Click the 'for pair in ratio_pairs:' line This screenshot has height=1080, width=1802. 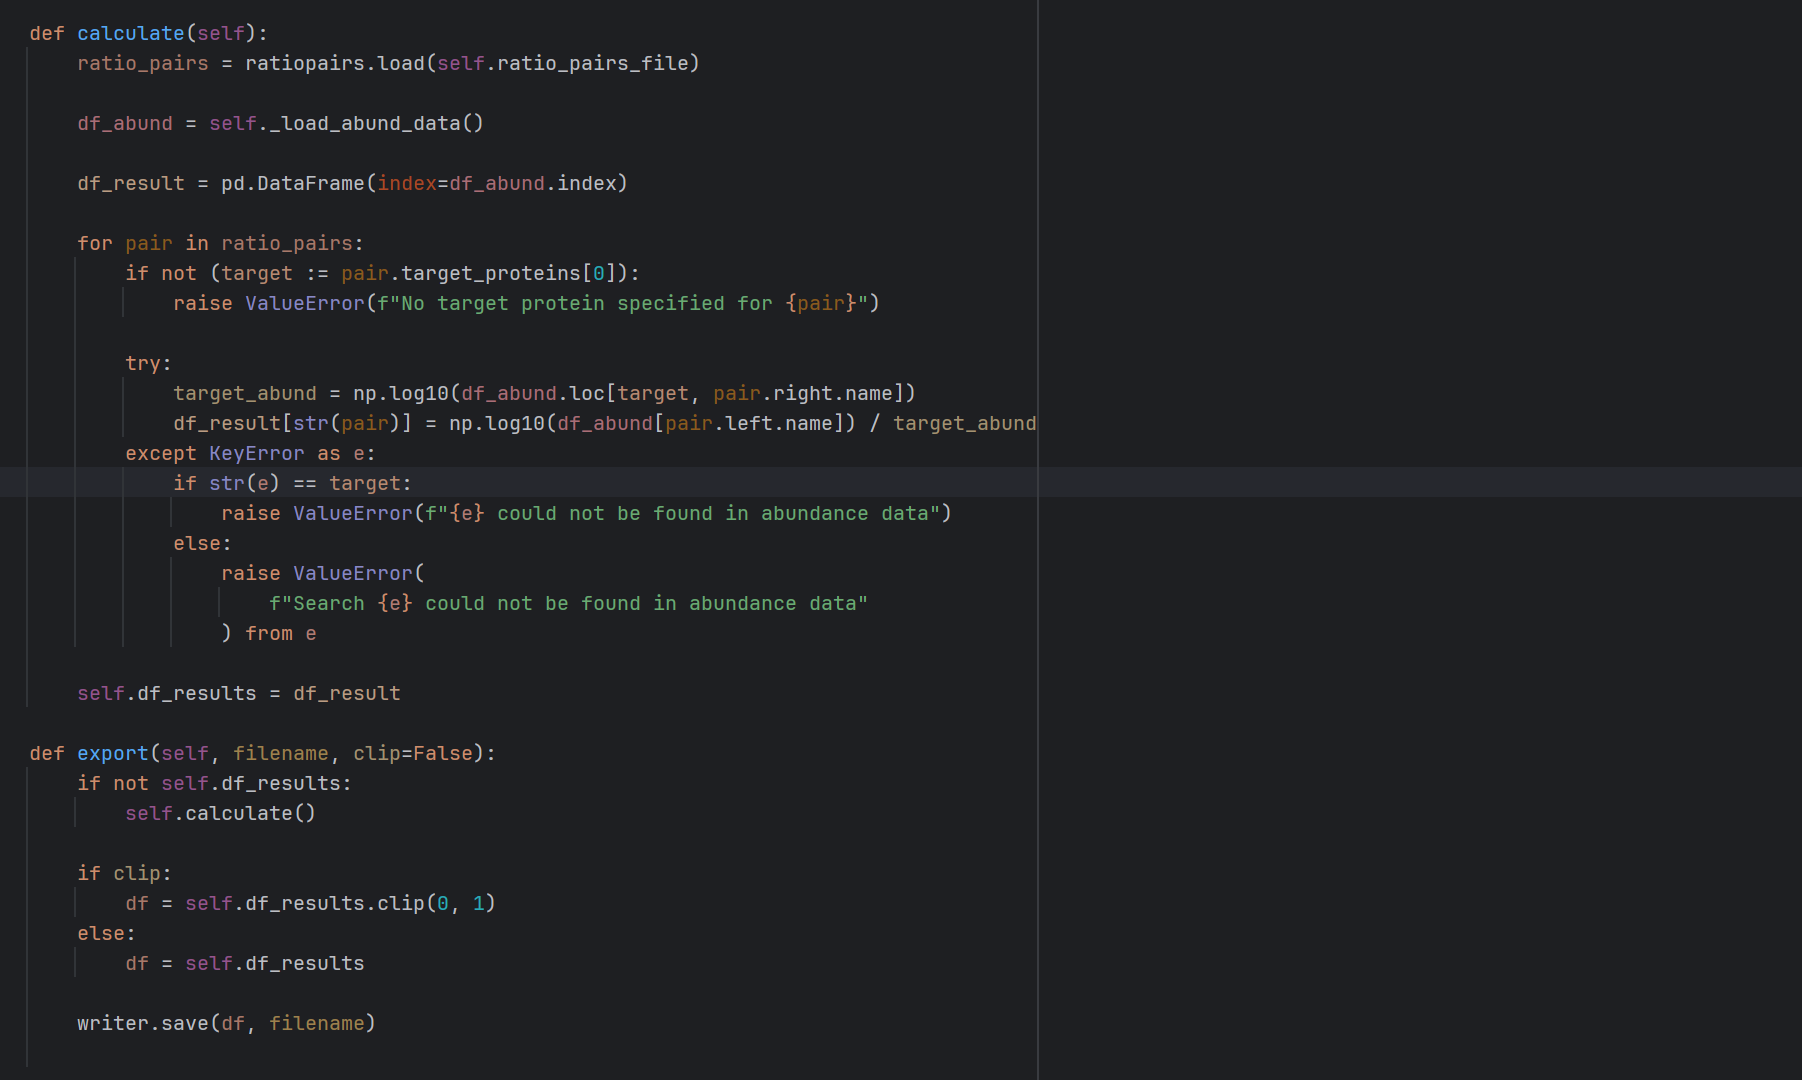pyautogui.click(x=221, y=243)
